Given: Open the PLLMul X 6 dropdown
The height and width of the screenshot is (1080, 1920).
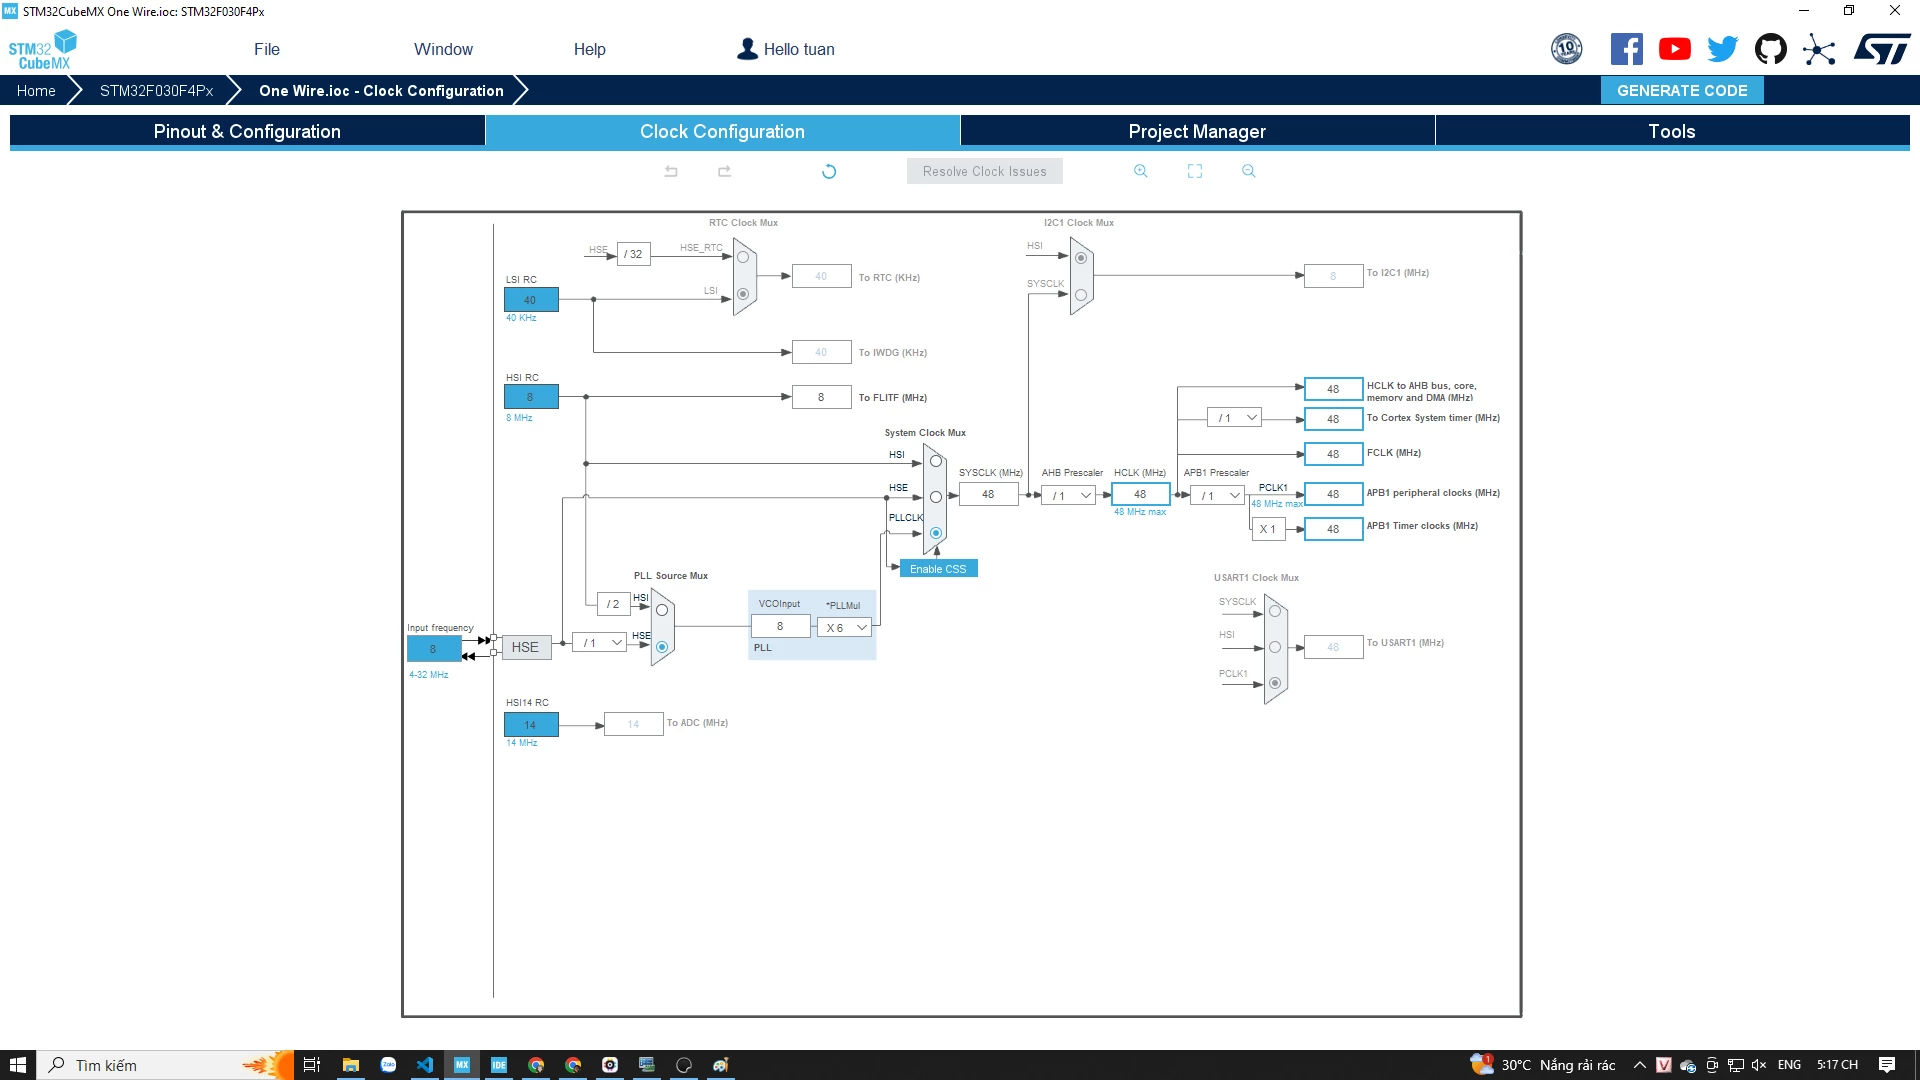Looking at the screenshot, I should point(845,628).
